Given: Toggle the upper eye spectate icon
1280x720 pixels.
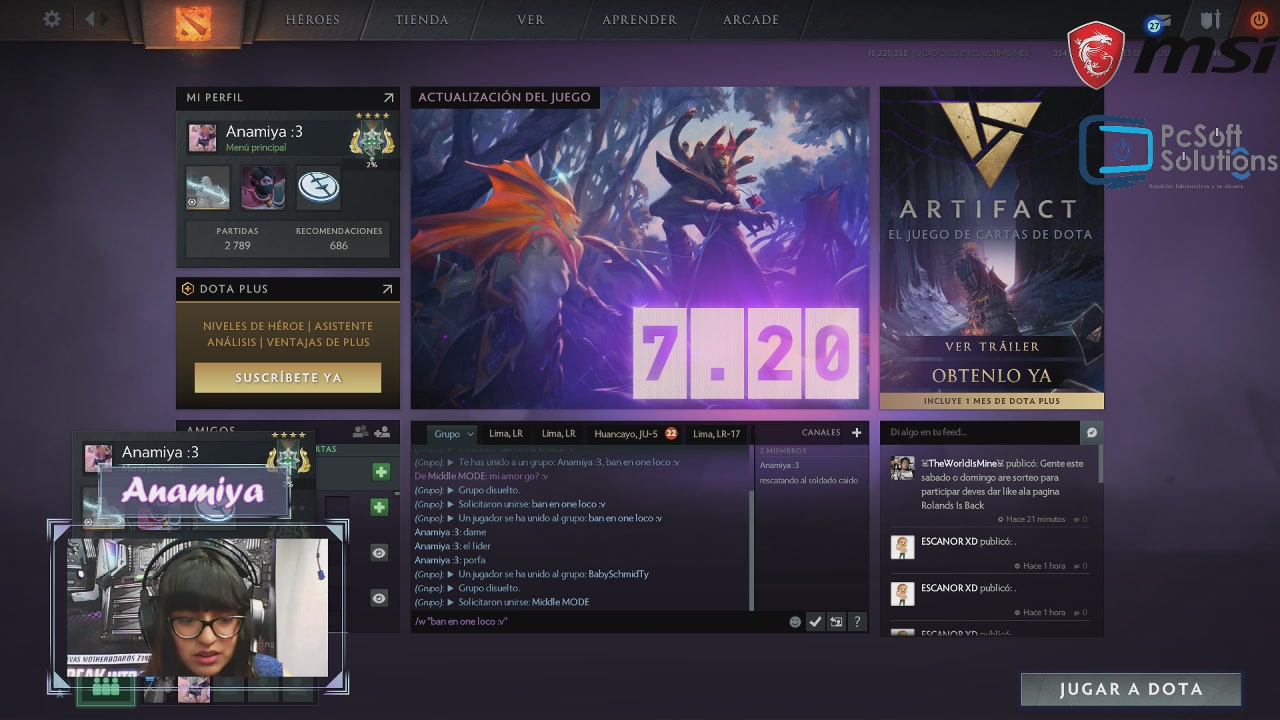Looking at the screenshot, I should point(379,552).
